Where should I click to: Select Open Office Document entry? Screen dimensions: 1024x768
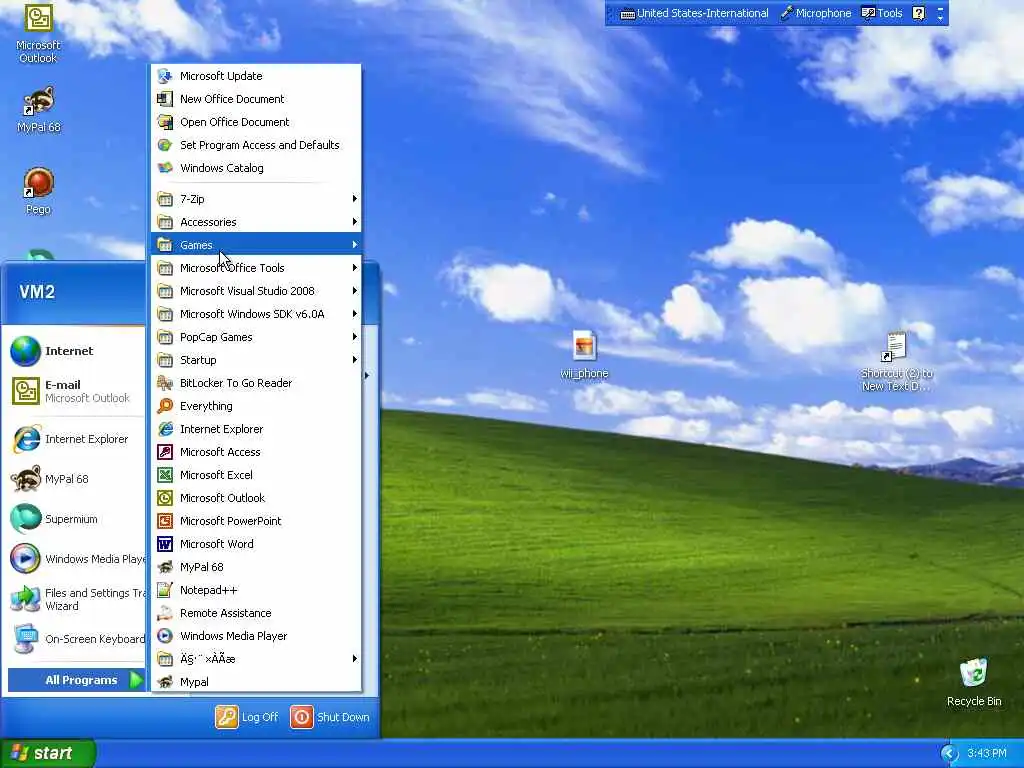click(x=256, y=122)
